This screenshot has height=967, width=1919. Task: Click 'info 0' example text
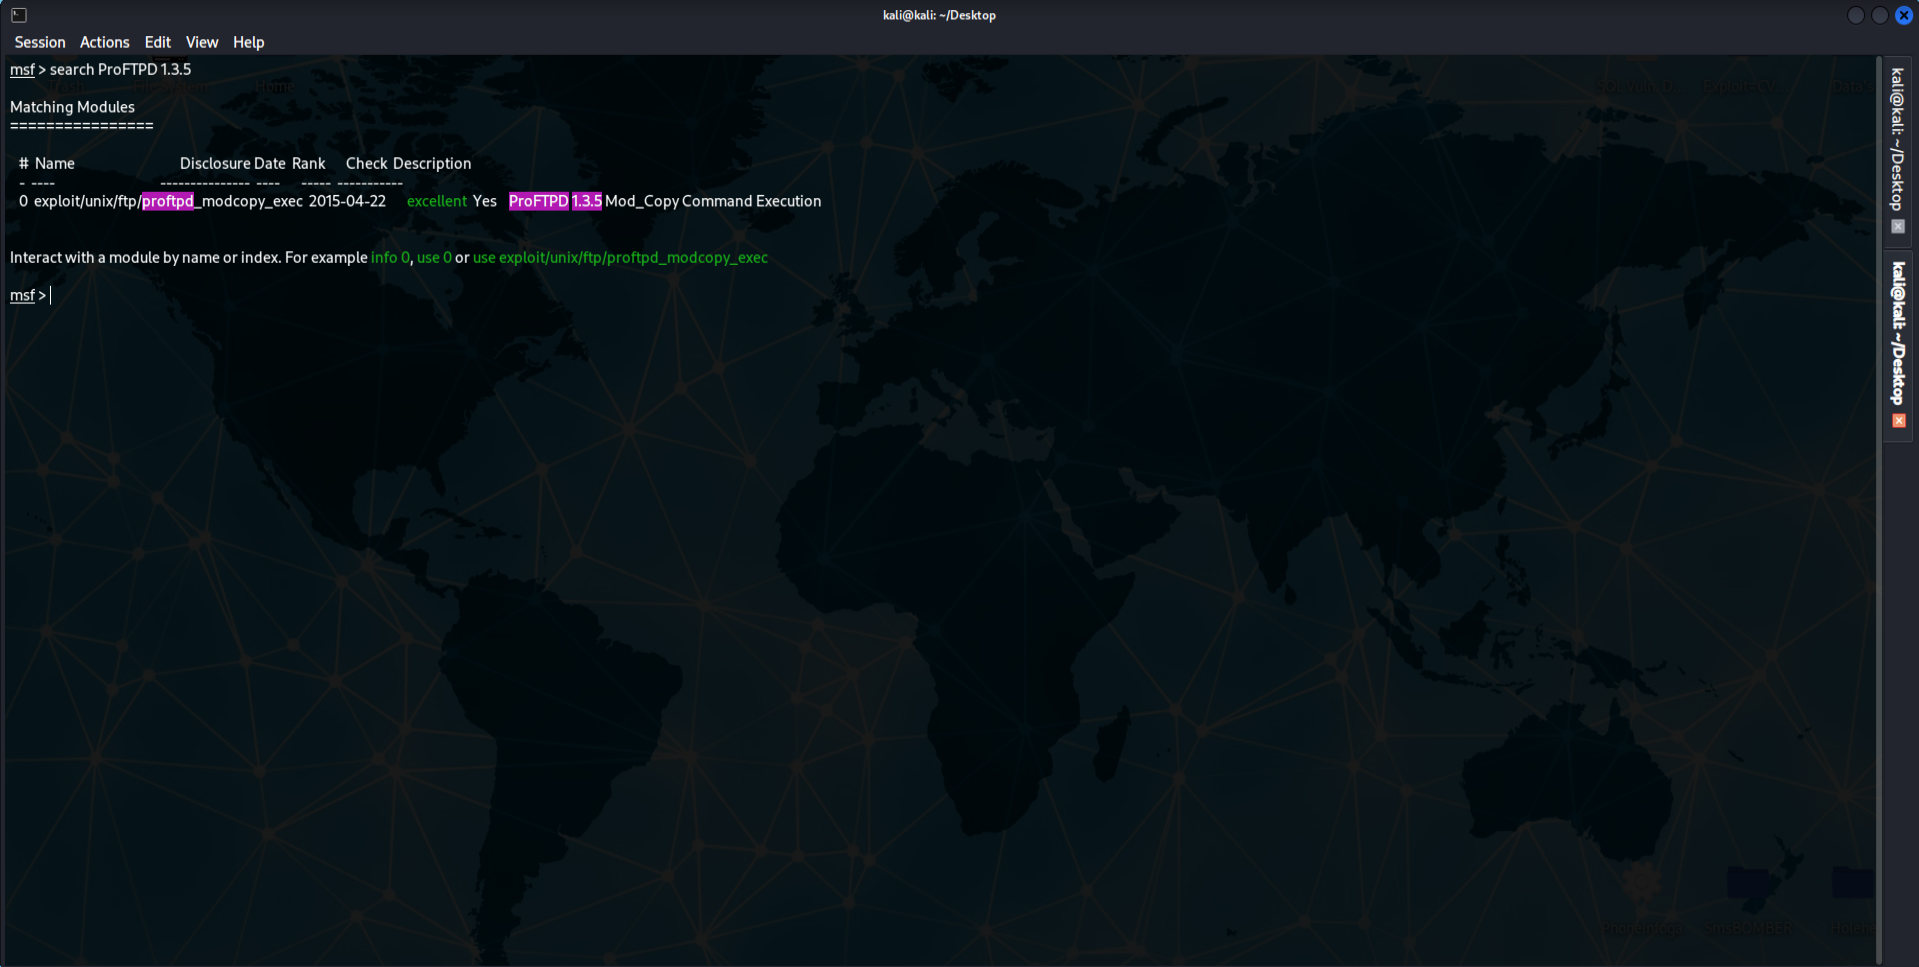coord(390,257)
